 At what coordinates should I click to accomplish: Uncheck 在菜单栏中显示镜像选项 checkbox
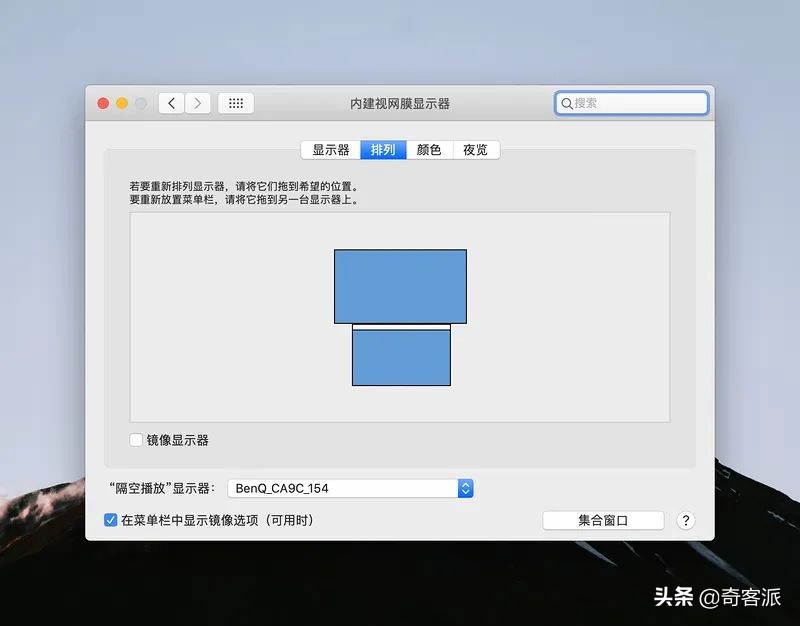pyautogui.click(x=110, y=520)
